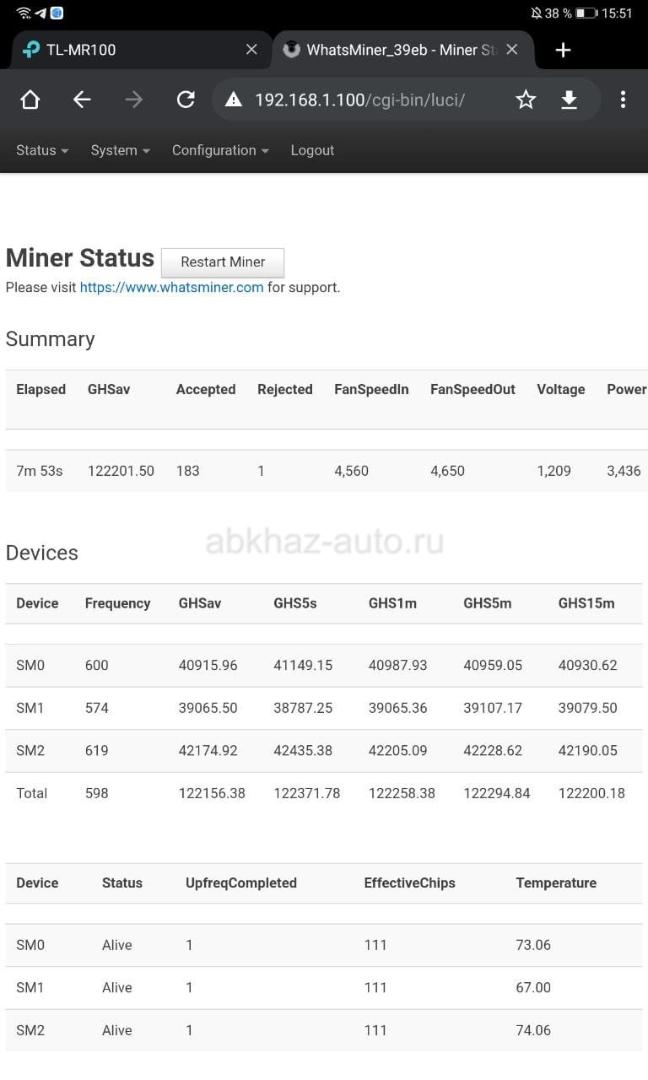Image resolution: width=648 pixels, height=1080 pixels.
Task: Reload the page with the refresh icon
Action: click(x=185, y=100)
